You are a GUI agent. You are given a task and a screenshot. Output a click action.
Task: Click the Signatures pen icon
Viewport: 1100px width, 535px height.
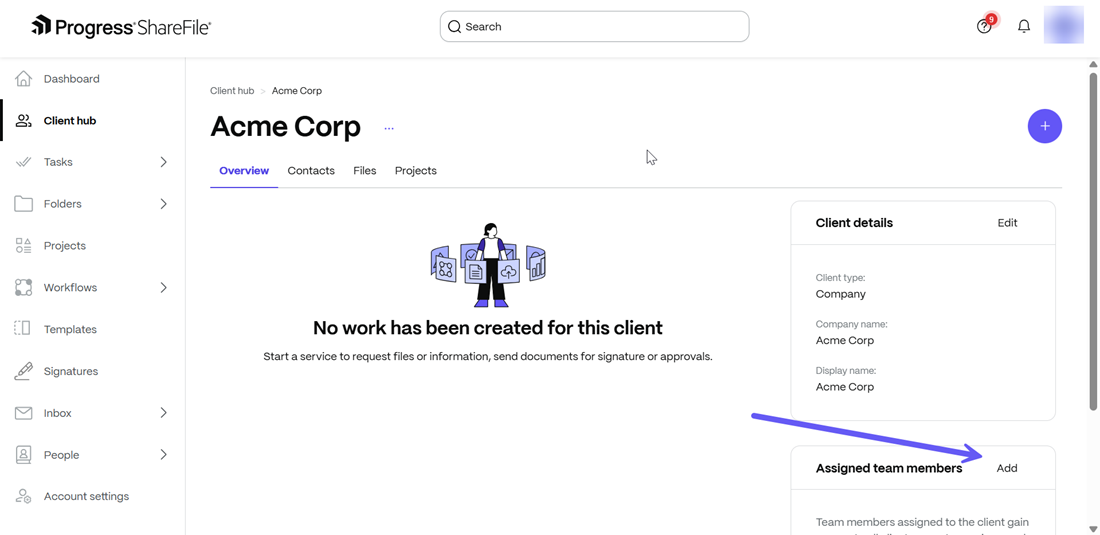coord(24,371)
